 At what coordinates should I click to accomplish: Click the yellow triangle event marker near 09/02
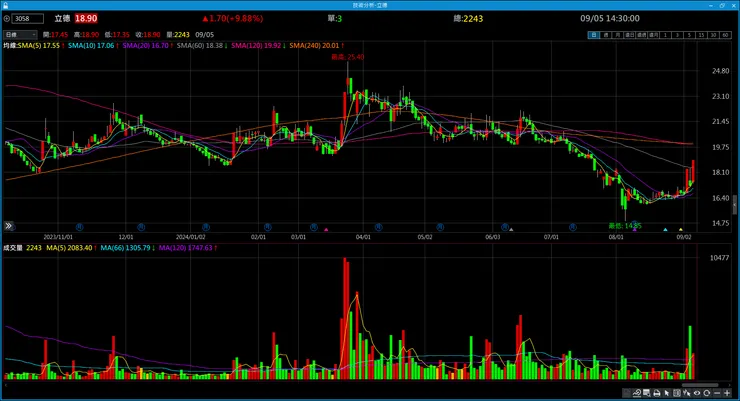[681, 229]
